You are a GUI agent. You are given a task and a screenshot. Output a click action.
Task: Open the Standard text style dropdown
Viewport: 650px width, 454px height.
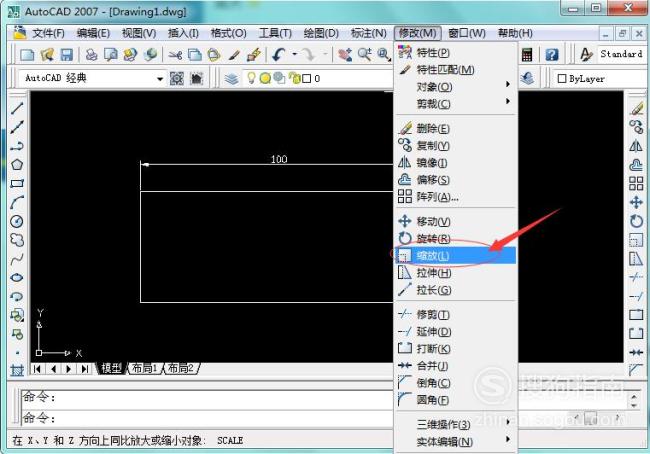(622, 54)
